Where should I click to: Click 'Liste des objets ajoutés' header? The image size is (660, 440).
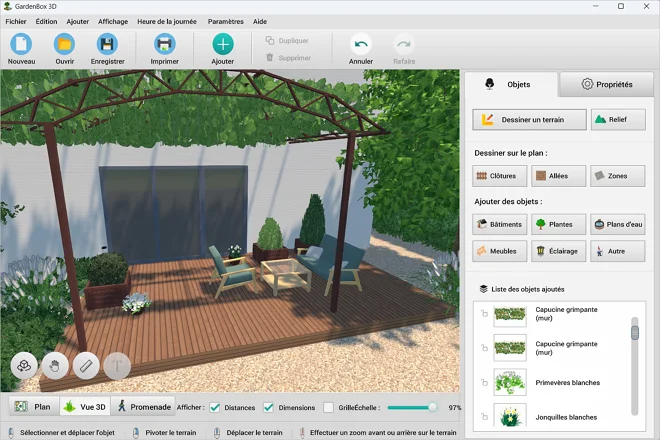point(527,289)
